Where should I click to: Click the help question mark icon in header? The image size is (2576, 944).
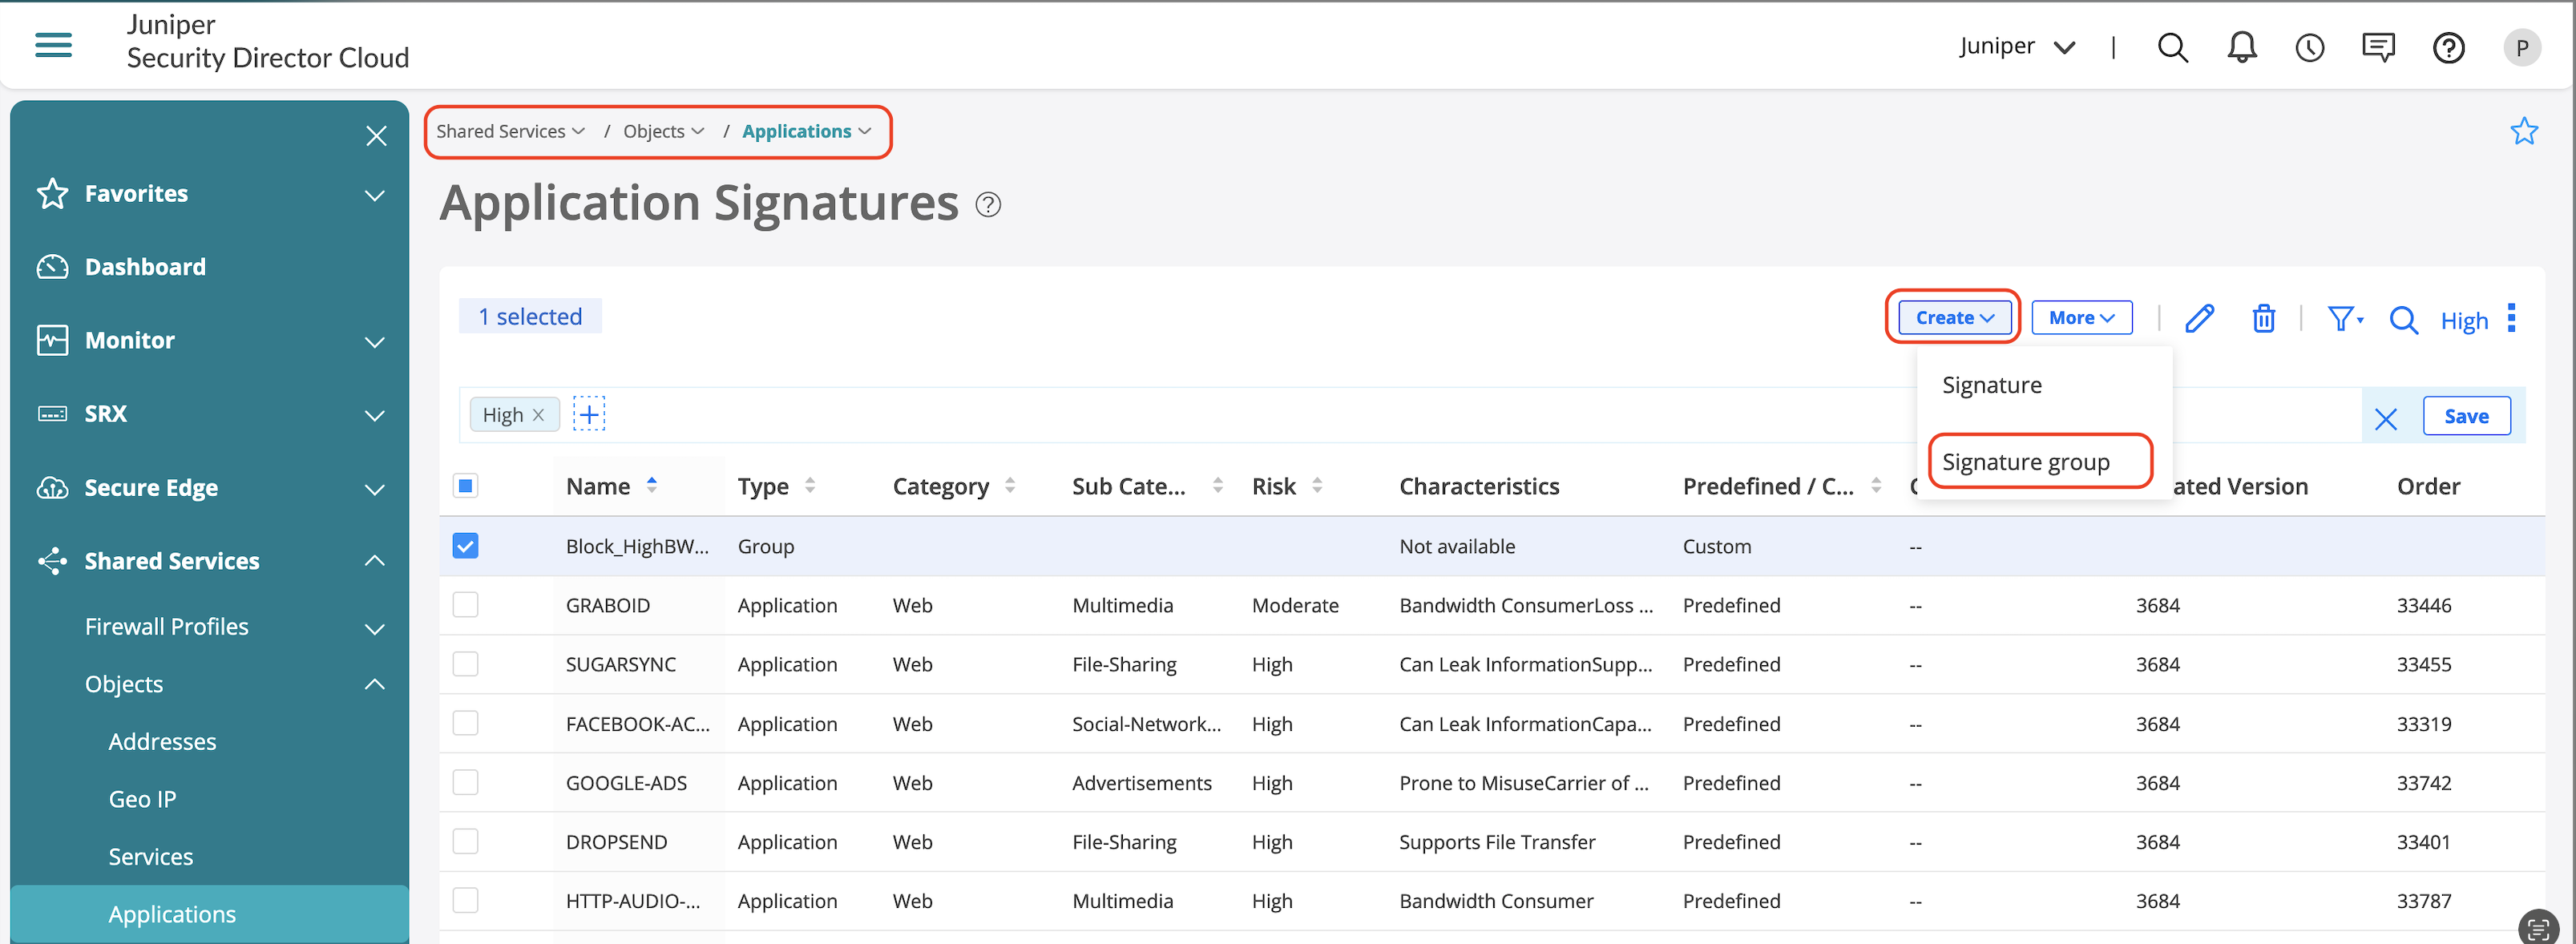2448,47
